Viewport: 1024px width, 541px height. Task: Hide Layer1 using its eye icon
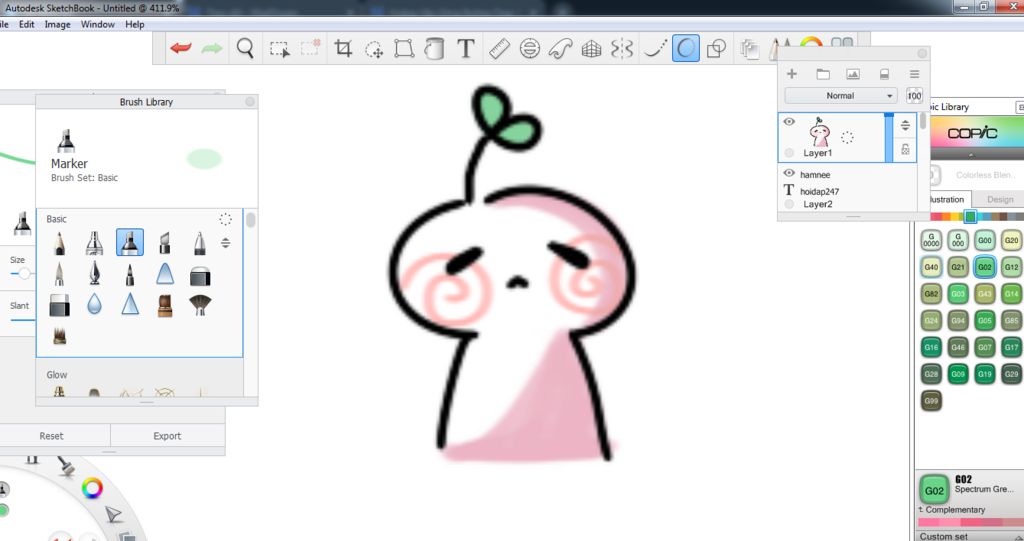(x=789, y=122)
